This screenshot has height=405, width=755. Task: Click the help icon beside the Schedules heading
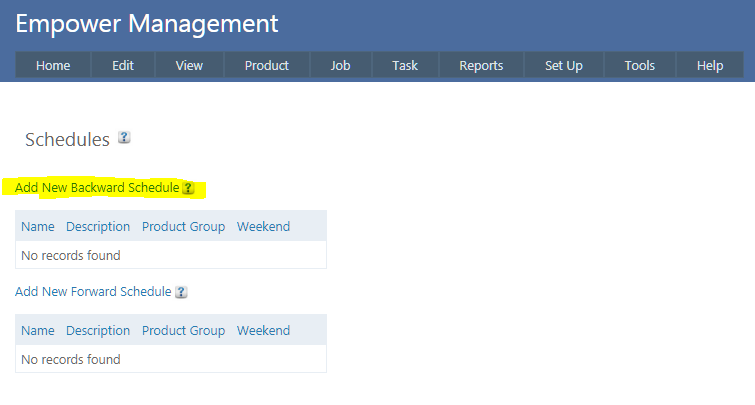pos(124,138)
